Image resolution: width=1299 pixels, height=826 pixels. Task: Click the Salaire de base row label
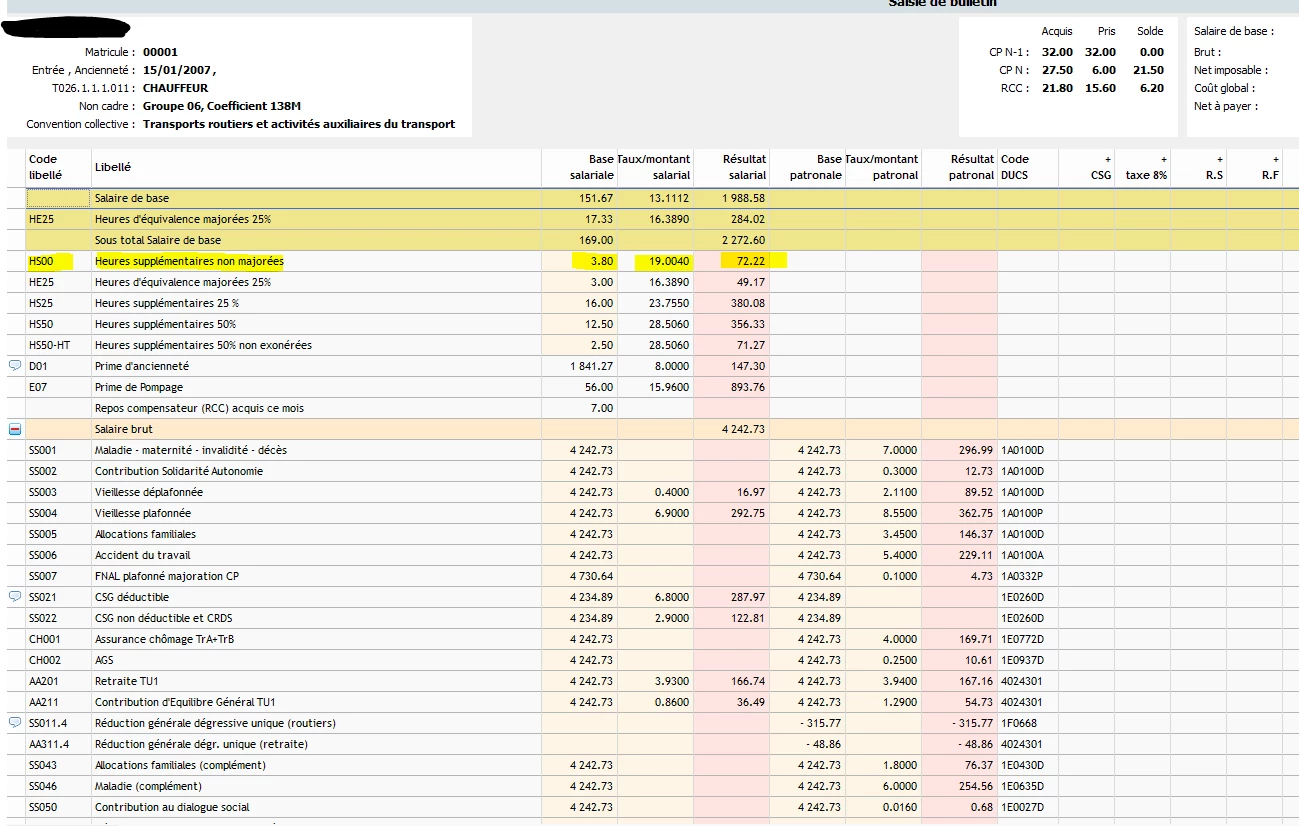[x=132, y=199]
